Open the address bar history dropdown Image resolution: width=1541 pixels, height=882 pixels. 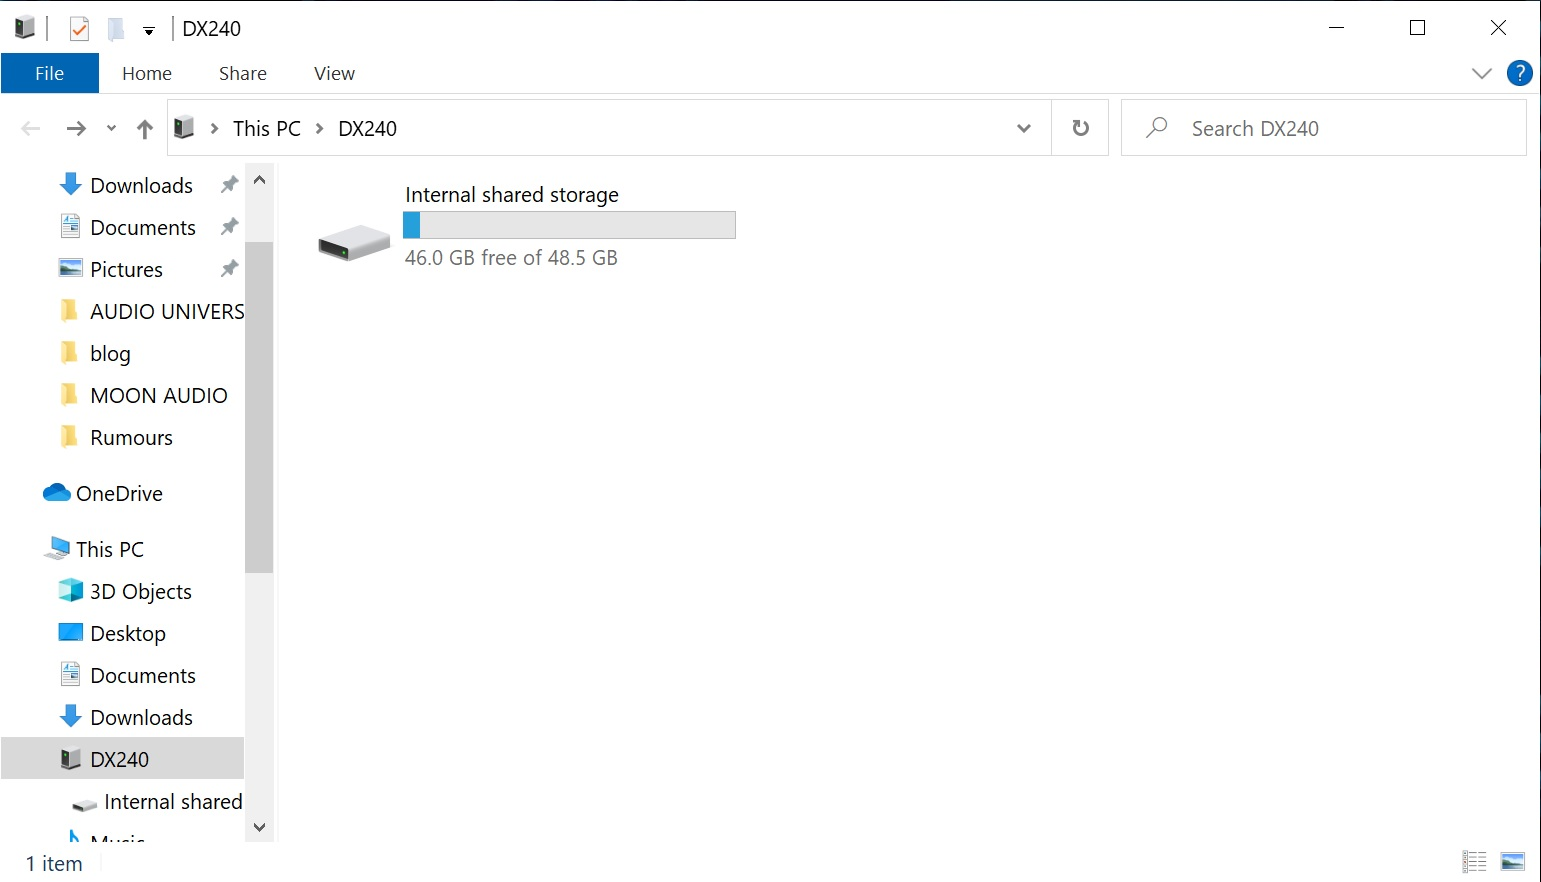coord(1024,128)
